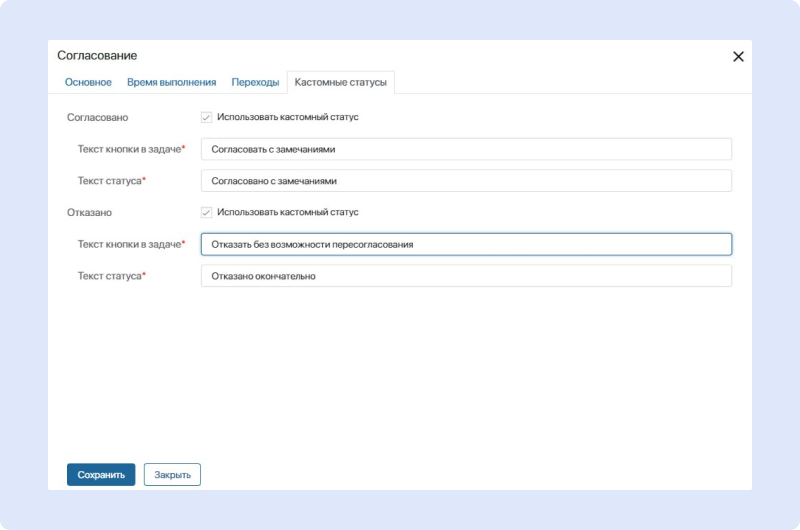
Task: Switch to the Основное tab
Action: pyautogui.click(x=88, y=82)
